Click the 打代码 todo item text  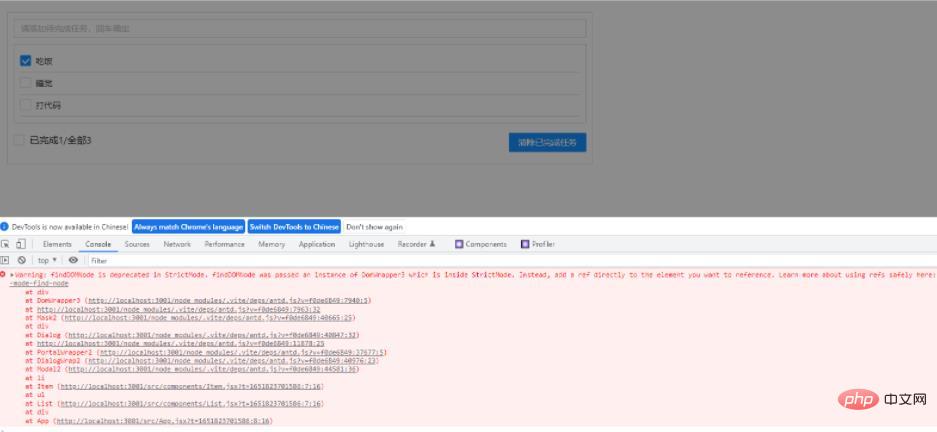tap(48, 105)
